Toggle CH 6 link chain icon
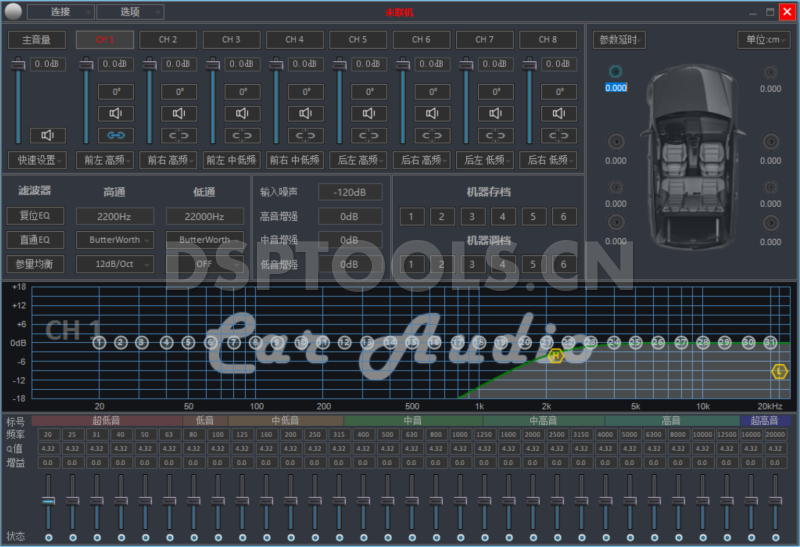Screen dimensions: 800x547 [x=432, y=135]
